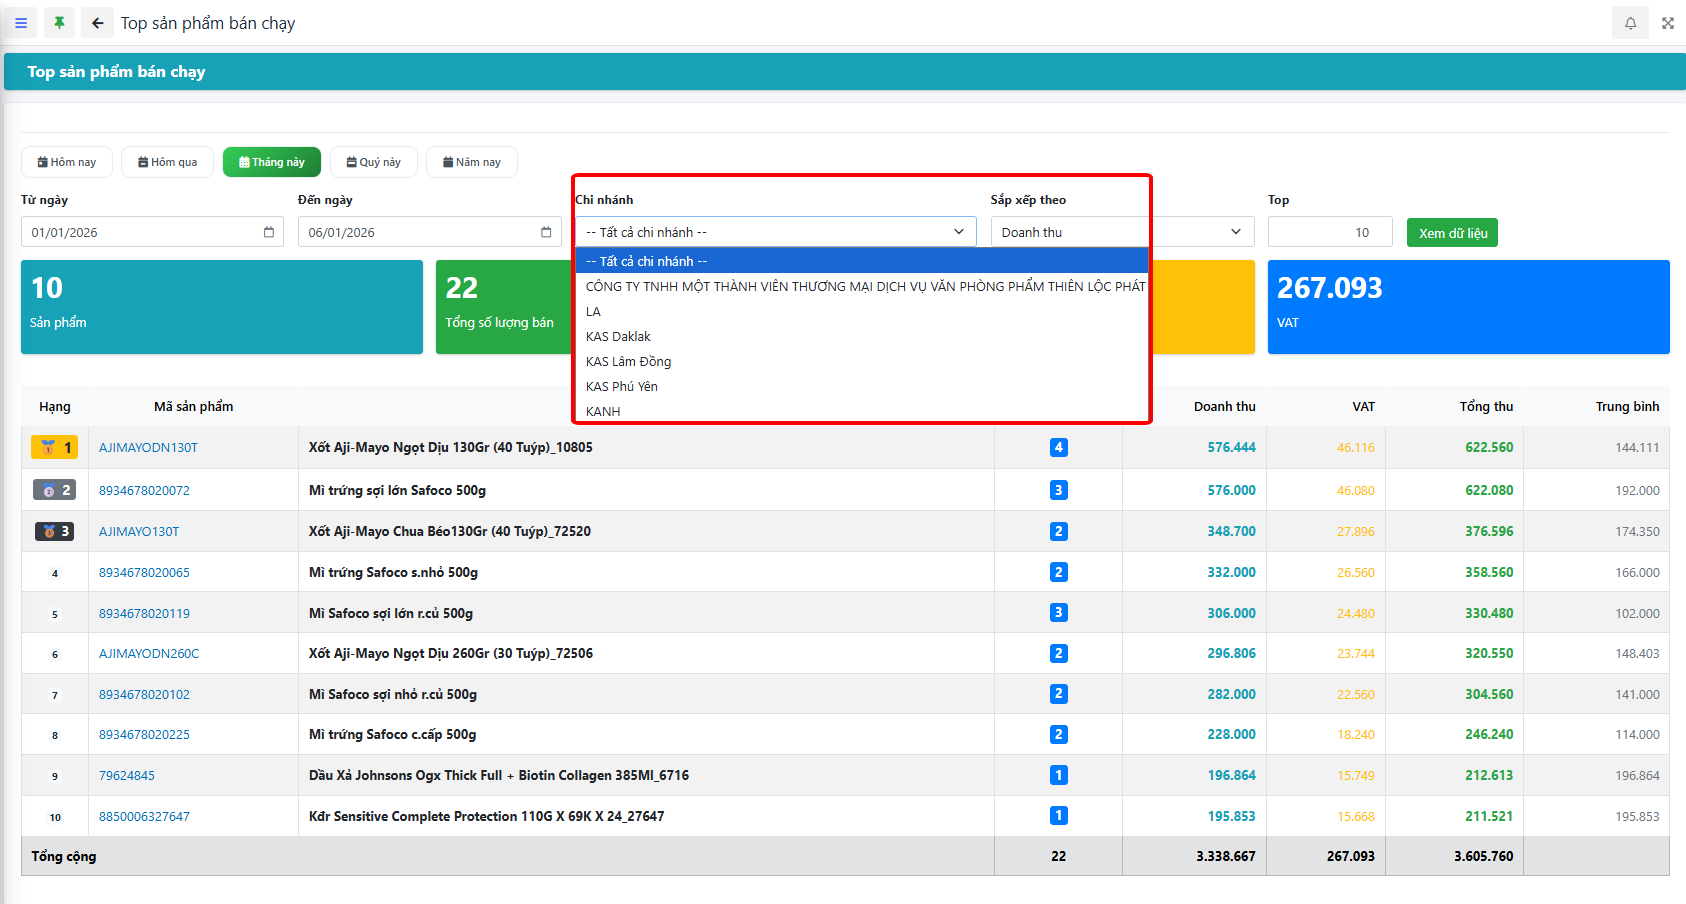Choose KAS Daklak from branch list
The image size is (1686, 904).
tap(618, 337)
